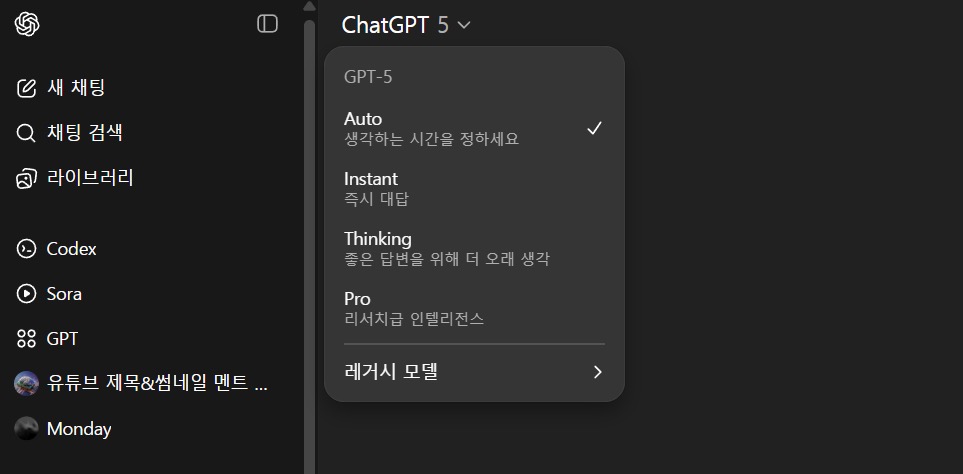Screen dimensions: 963x474
Task: Click the Sora play icon
Action: tap(26, 294)
